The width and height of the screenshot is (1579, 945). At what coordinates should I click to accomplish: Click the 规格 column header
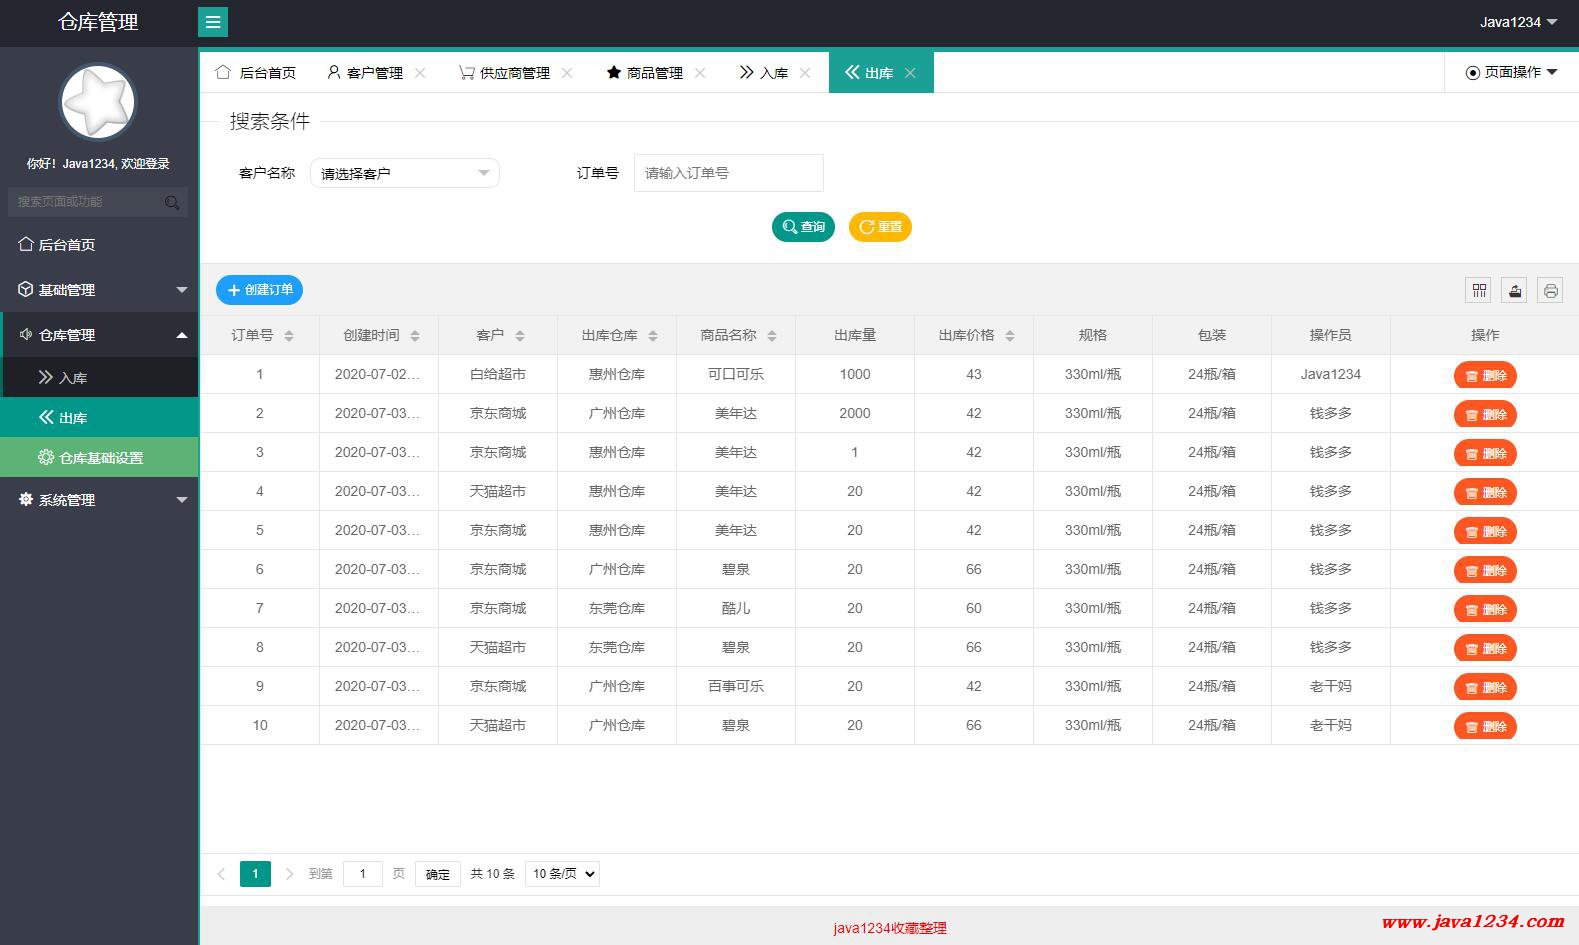[x=1093, y=335]
